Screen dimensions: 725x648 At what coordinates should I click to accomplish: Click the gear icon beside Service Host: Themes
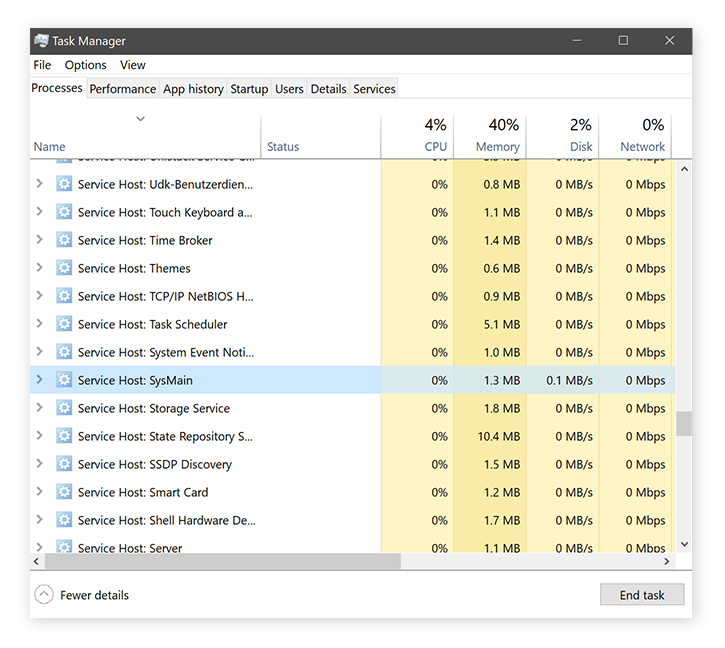tap(64, 268)
